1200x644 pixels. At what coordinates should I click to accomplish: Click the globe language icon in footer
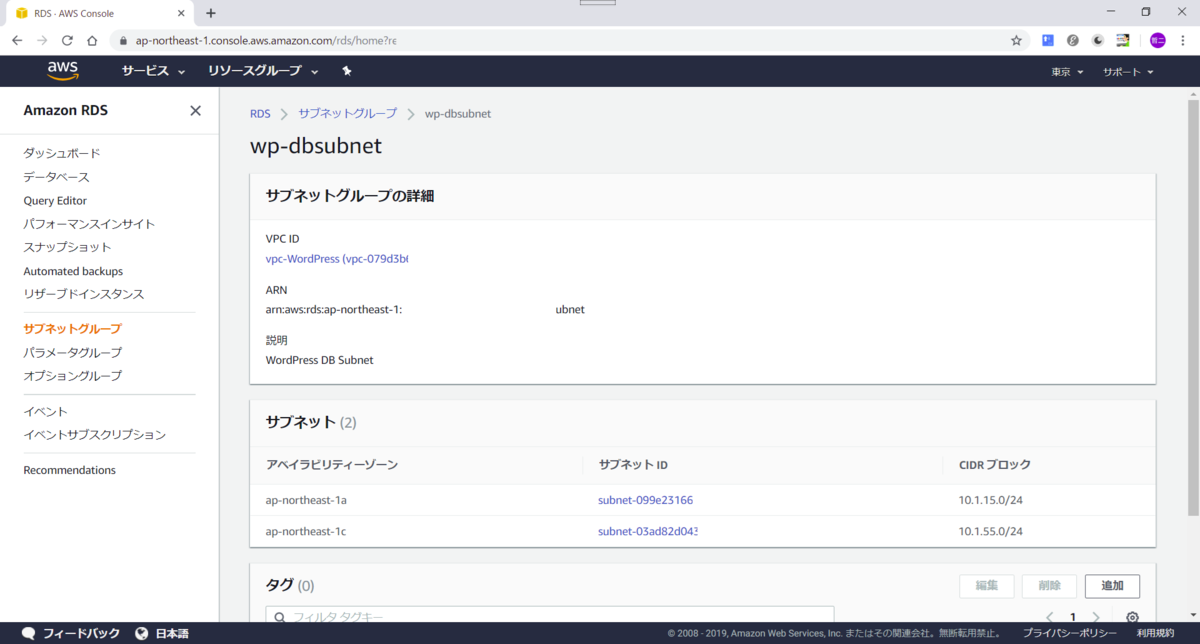[x=142, y=633]
